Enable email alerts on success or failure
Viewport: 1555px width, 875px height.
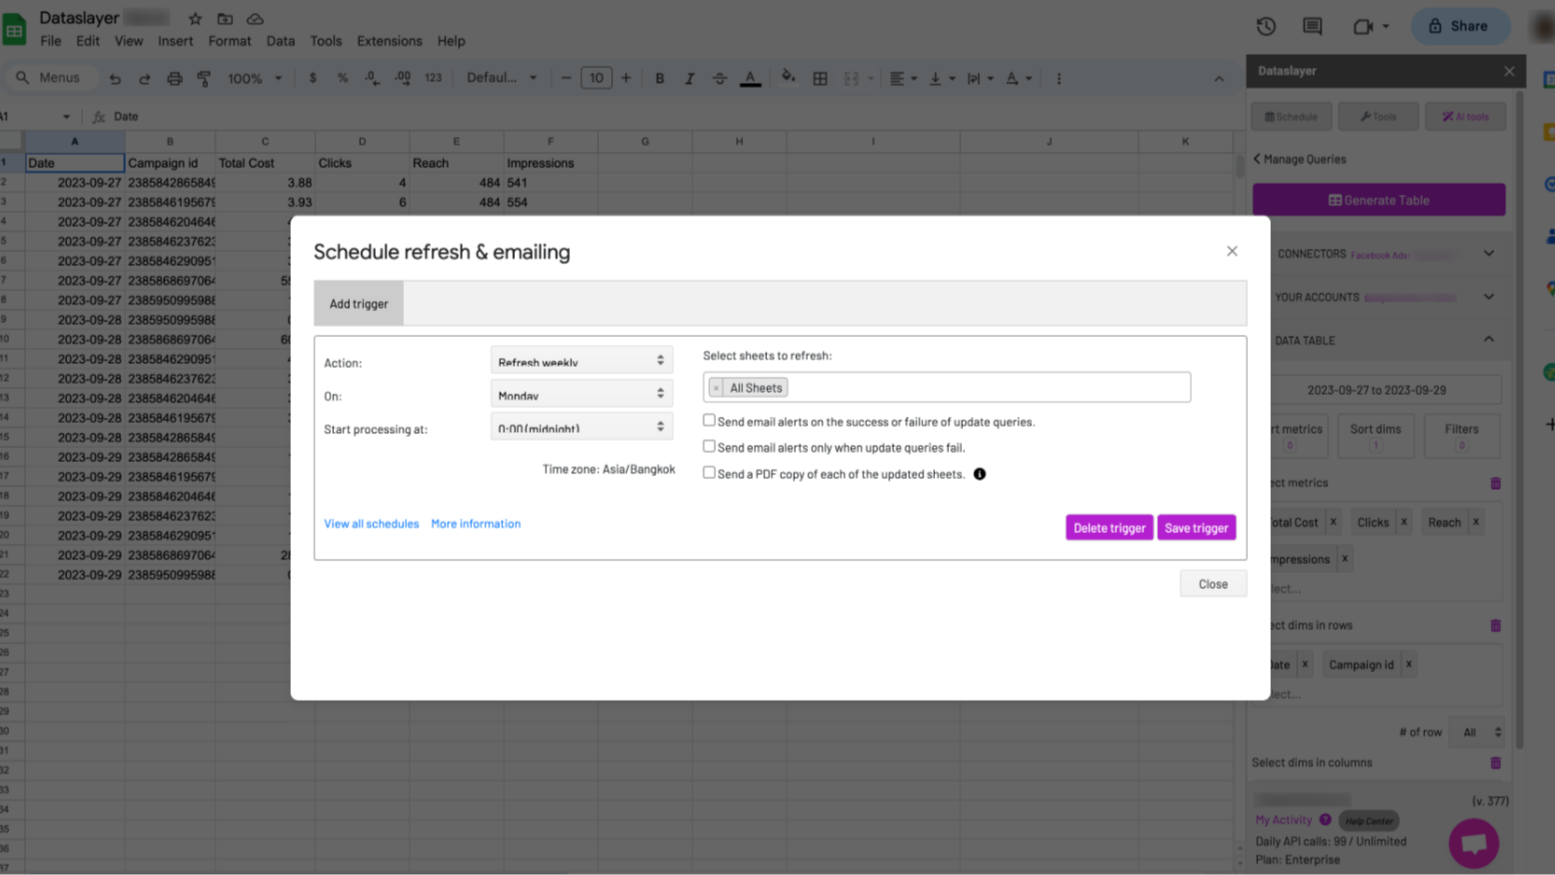(x=709, y=421)
